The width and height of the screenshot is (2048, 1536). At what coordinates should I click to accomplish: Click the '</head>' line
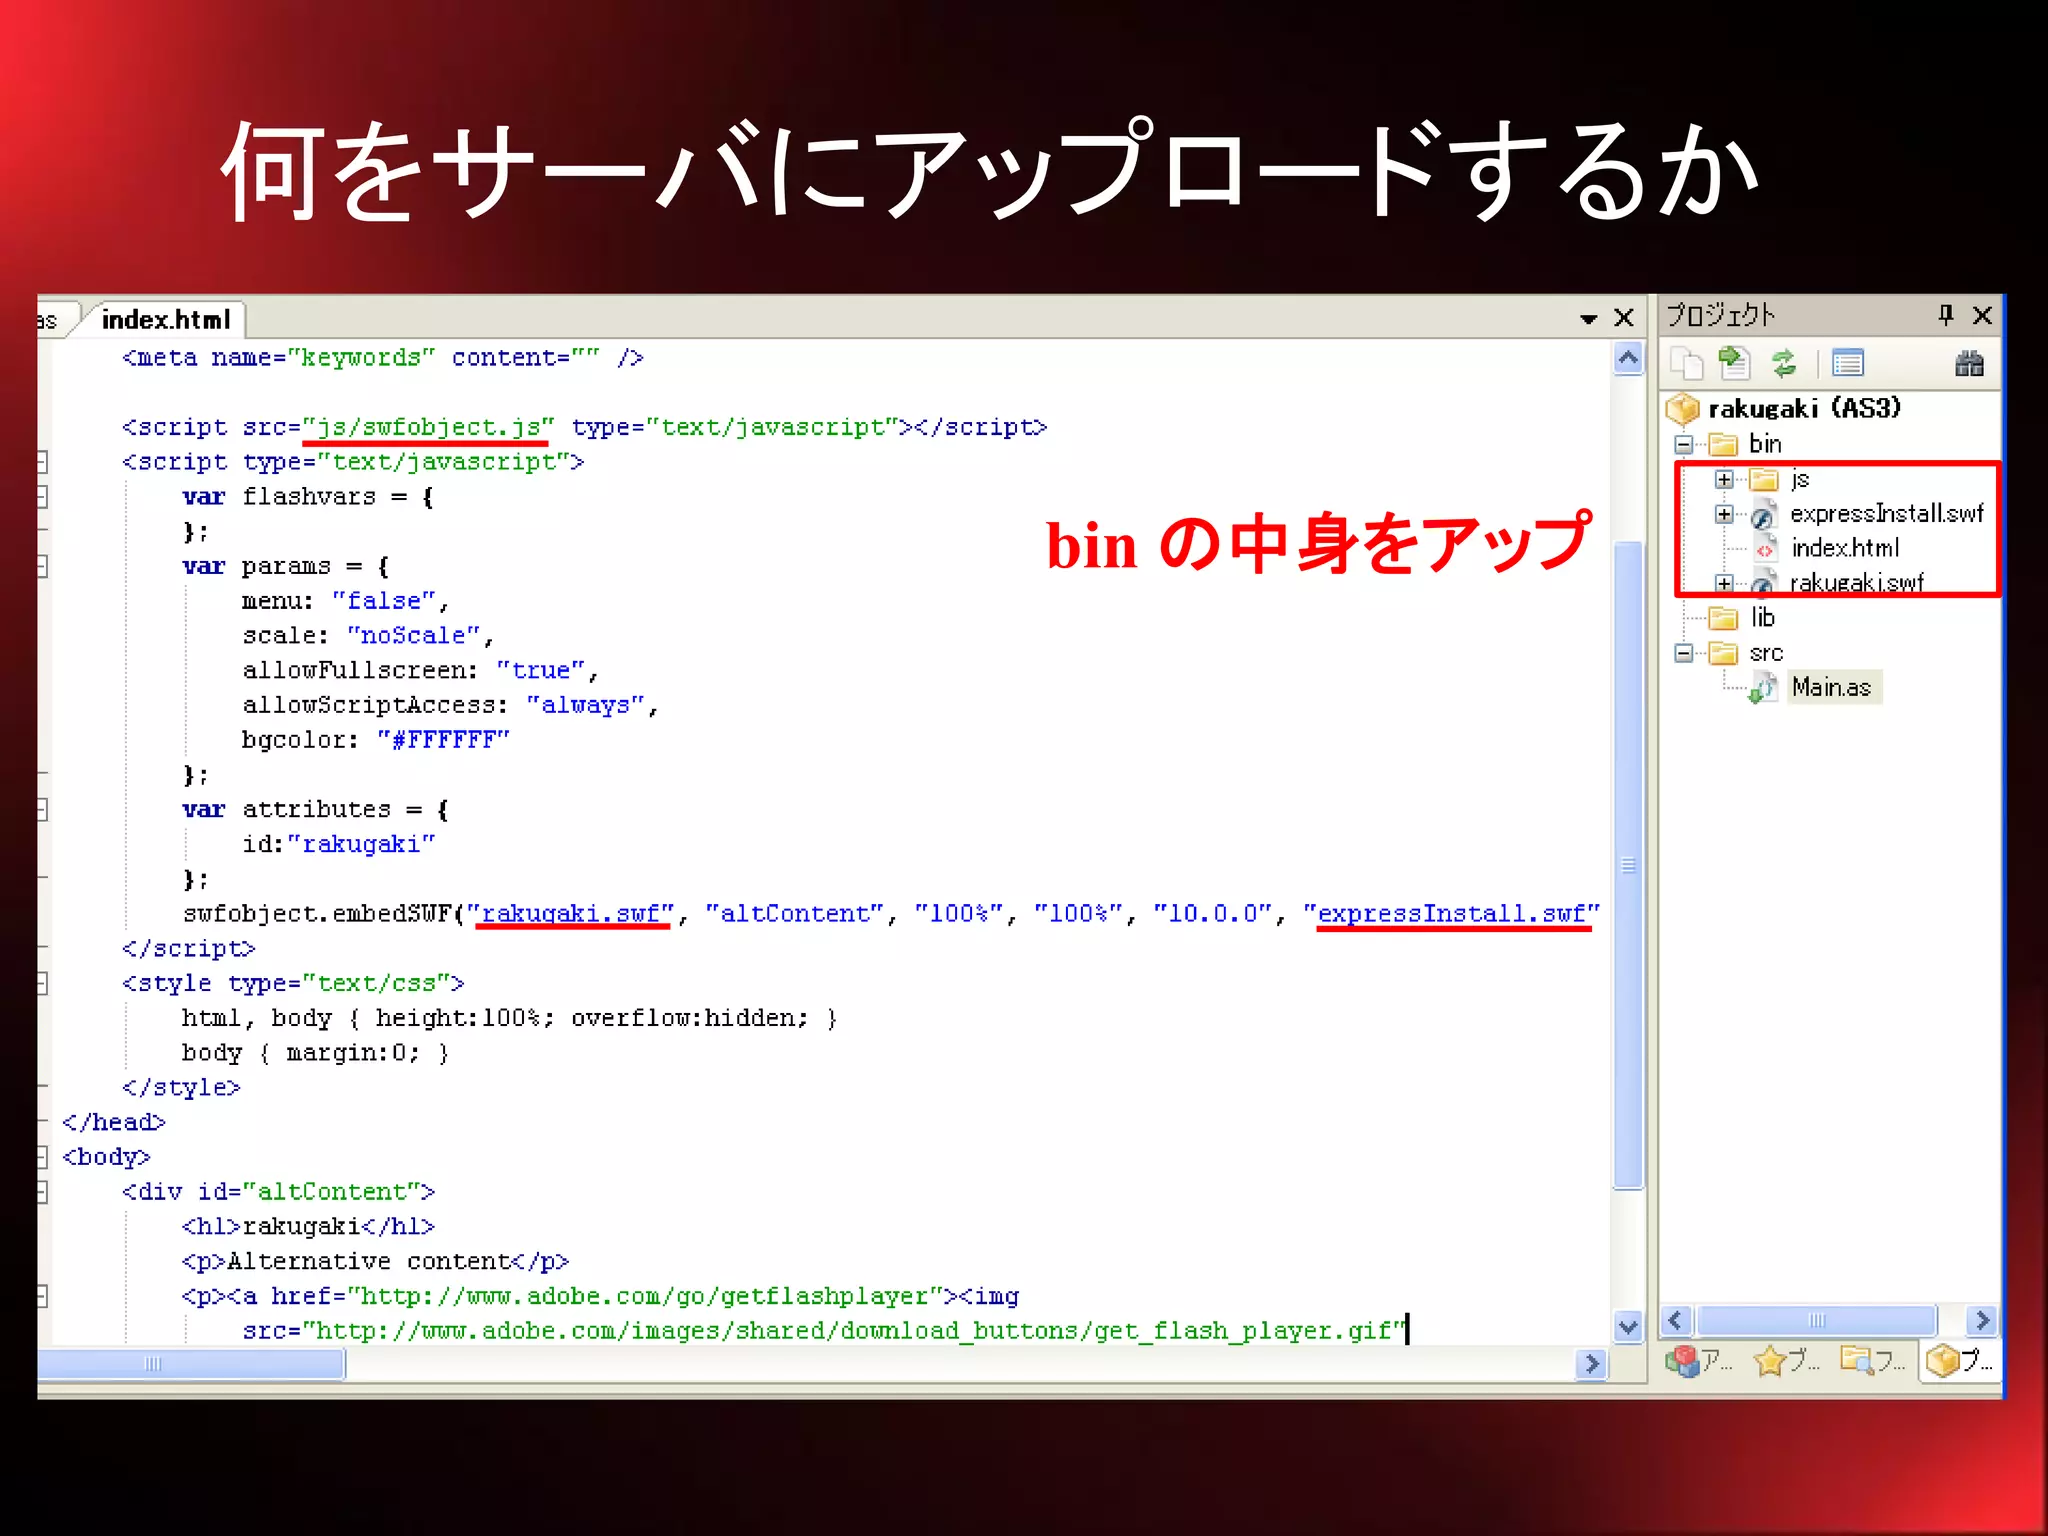(113, 1123)
